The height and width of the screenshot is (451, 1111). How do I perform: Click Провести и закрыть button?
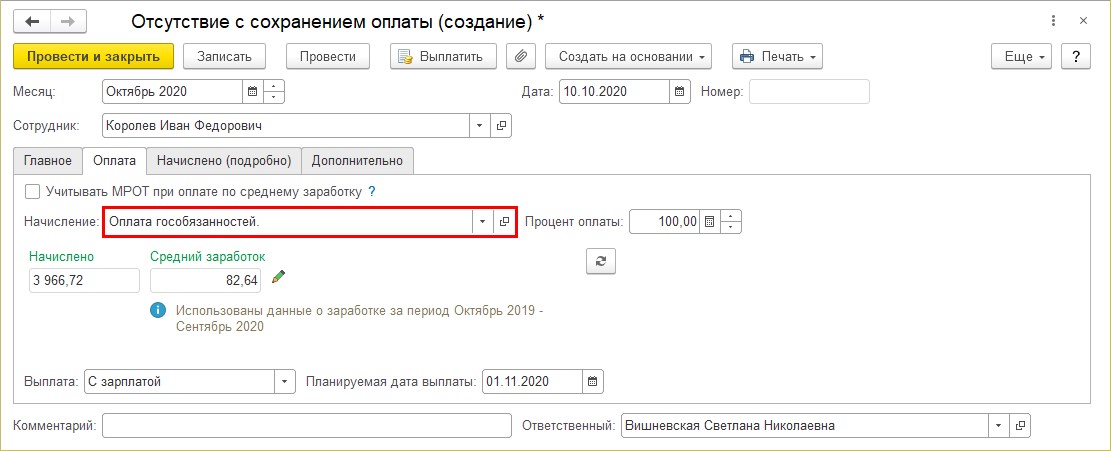point(93,57)
